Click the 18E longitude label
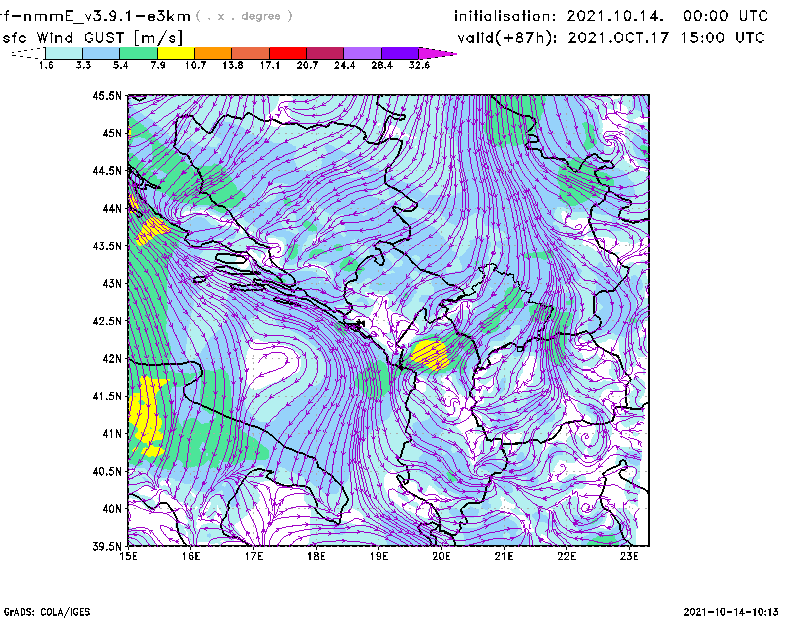The width and height of the screenshot is (800, 618). pos(316,556)
